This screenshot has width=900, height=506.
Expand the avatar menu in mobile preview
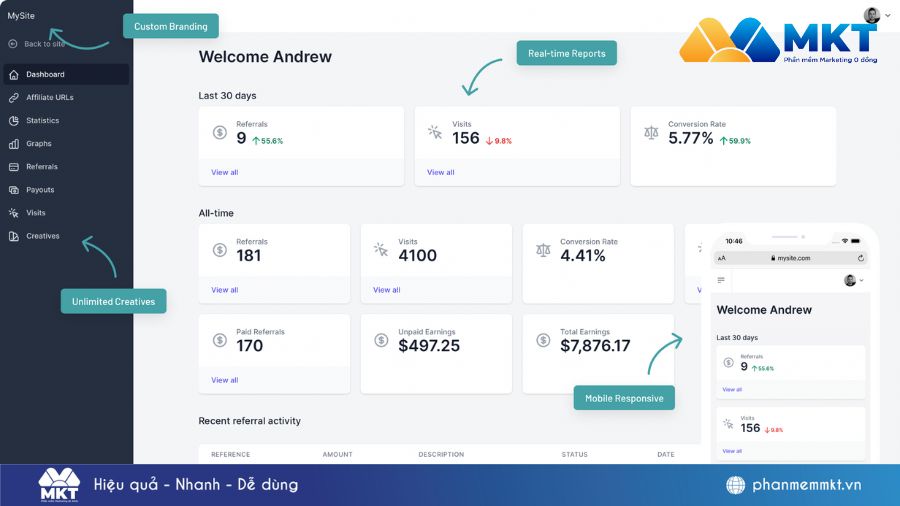(853, 280)
